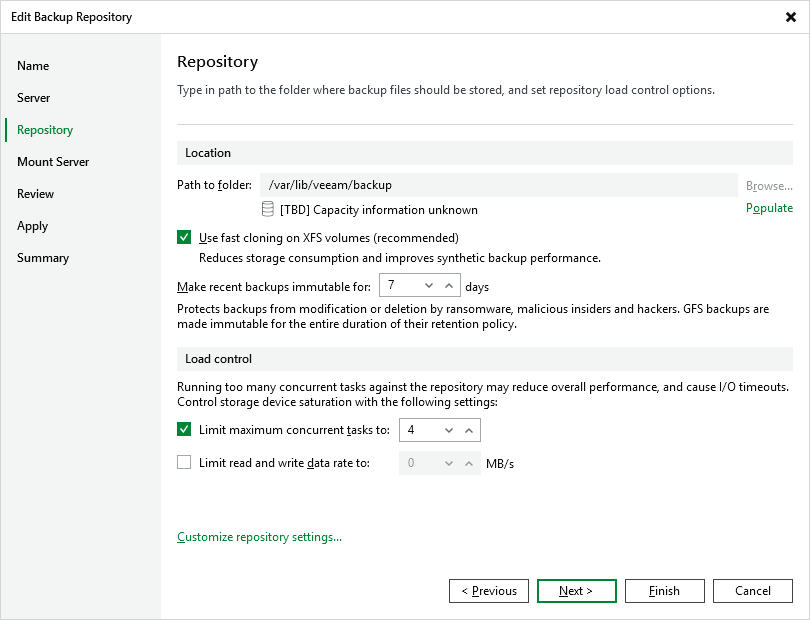Click Finish to apply changes
Screen dimensions: 810x620
664,590
